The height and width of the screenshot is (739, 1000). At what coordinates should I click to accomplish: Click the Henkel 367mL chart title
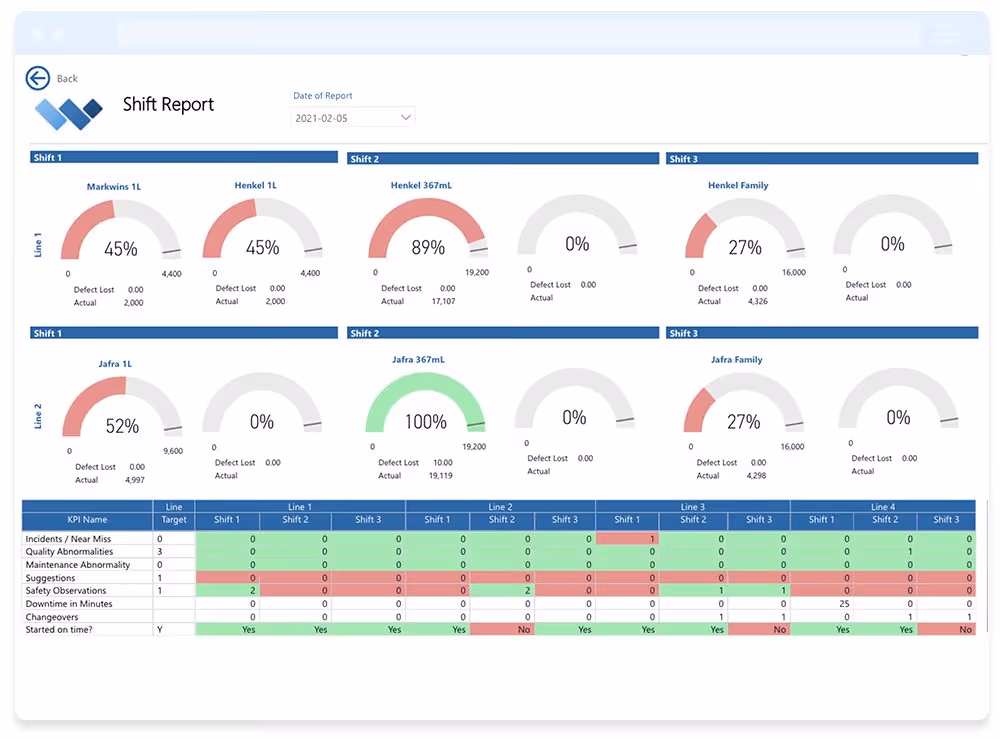(421, 186)
